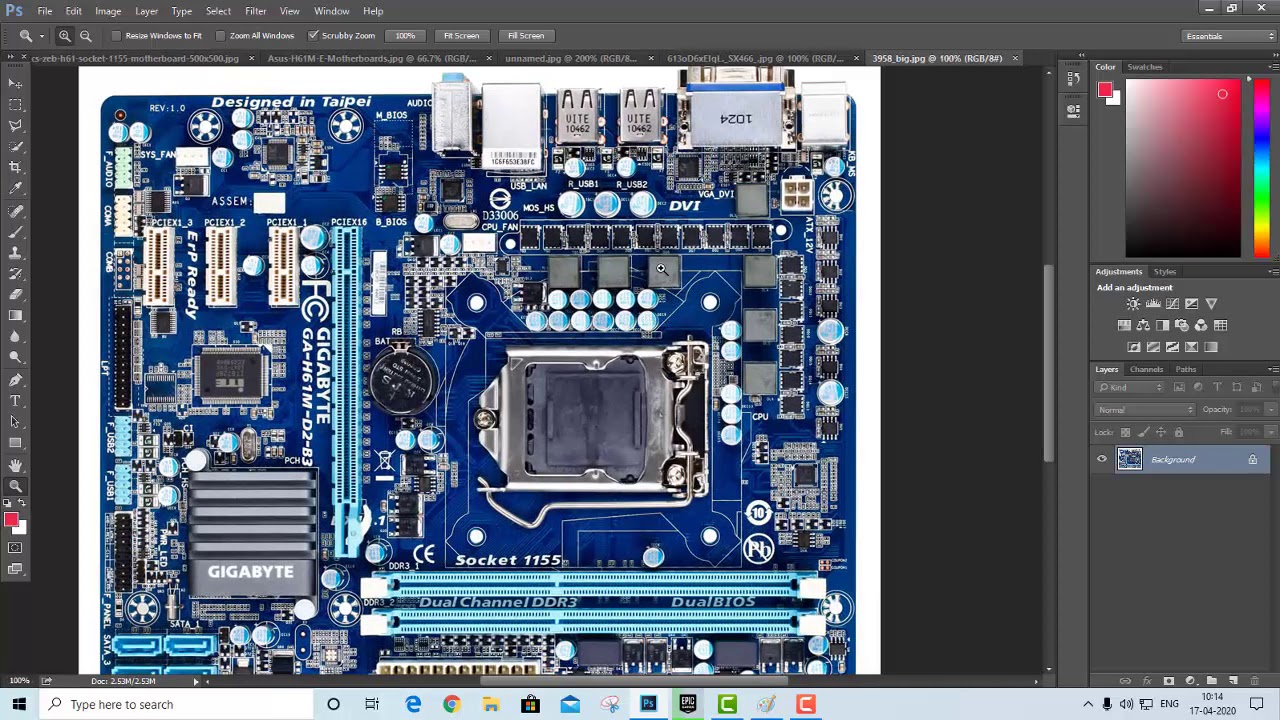Open Adjustments panel flyout menu

[x=1272, y=272]
